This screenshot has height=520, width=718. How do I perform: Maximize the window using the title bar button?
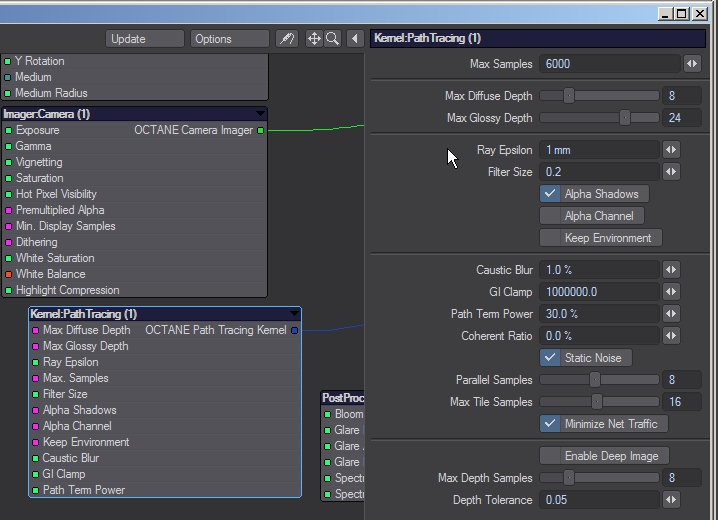point(682,14)
